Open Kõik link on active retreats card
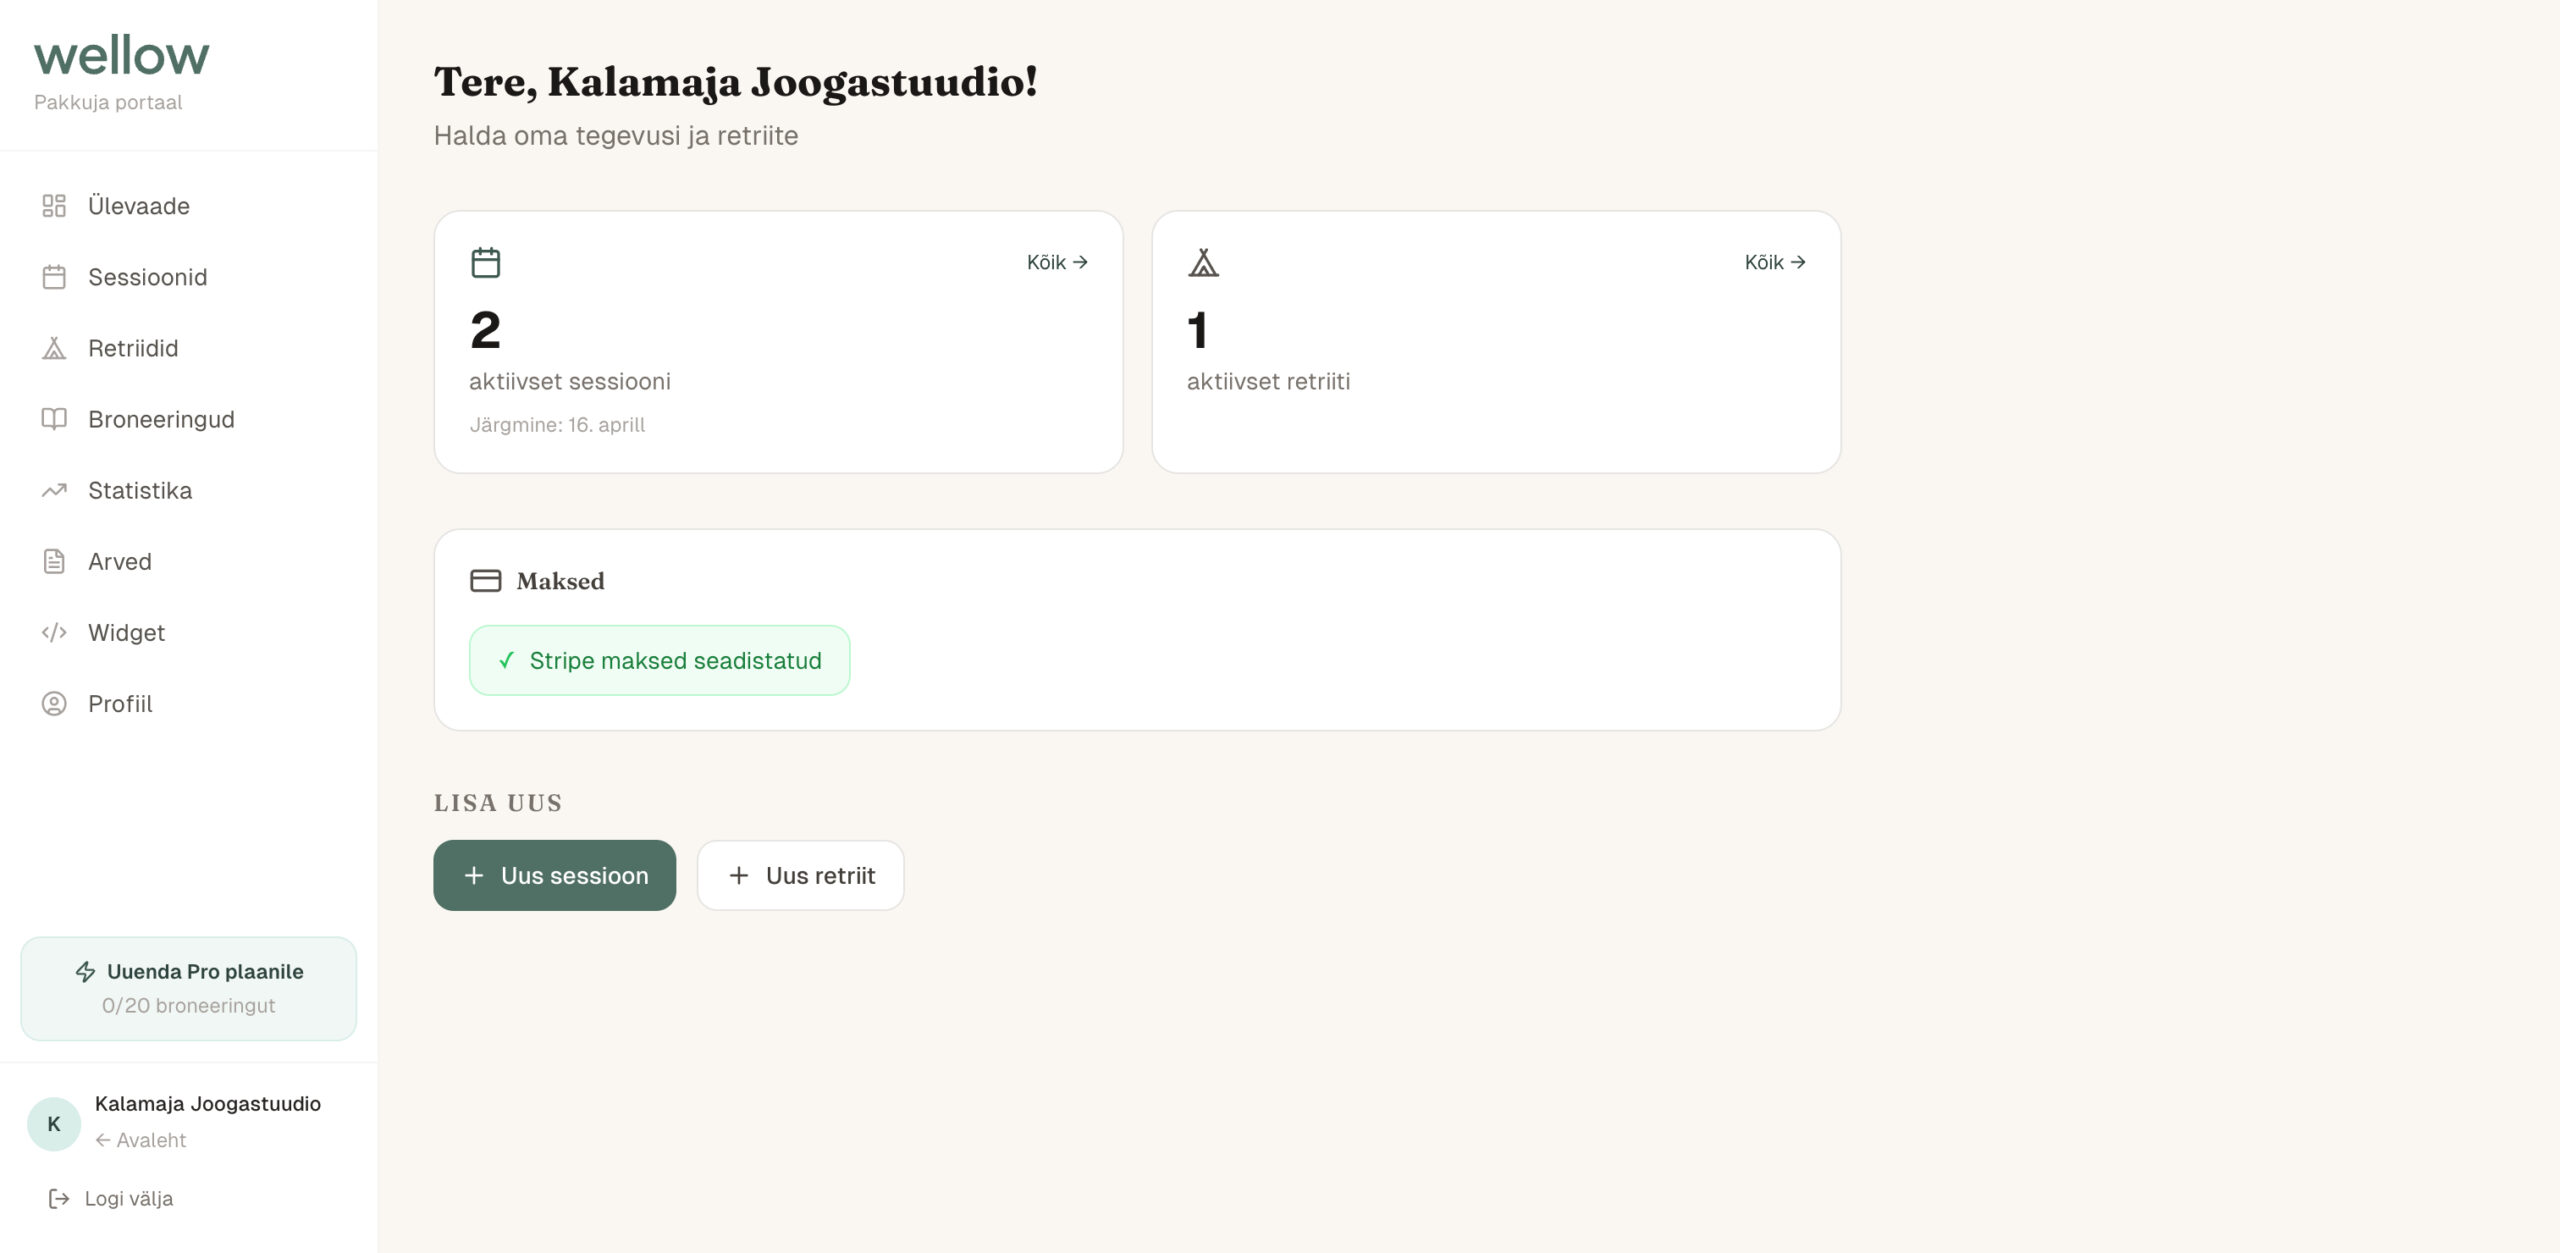Viewport: 2560px width, 1253px height. (1775, 262)
